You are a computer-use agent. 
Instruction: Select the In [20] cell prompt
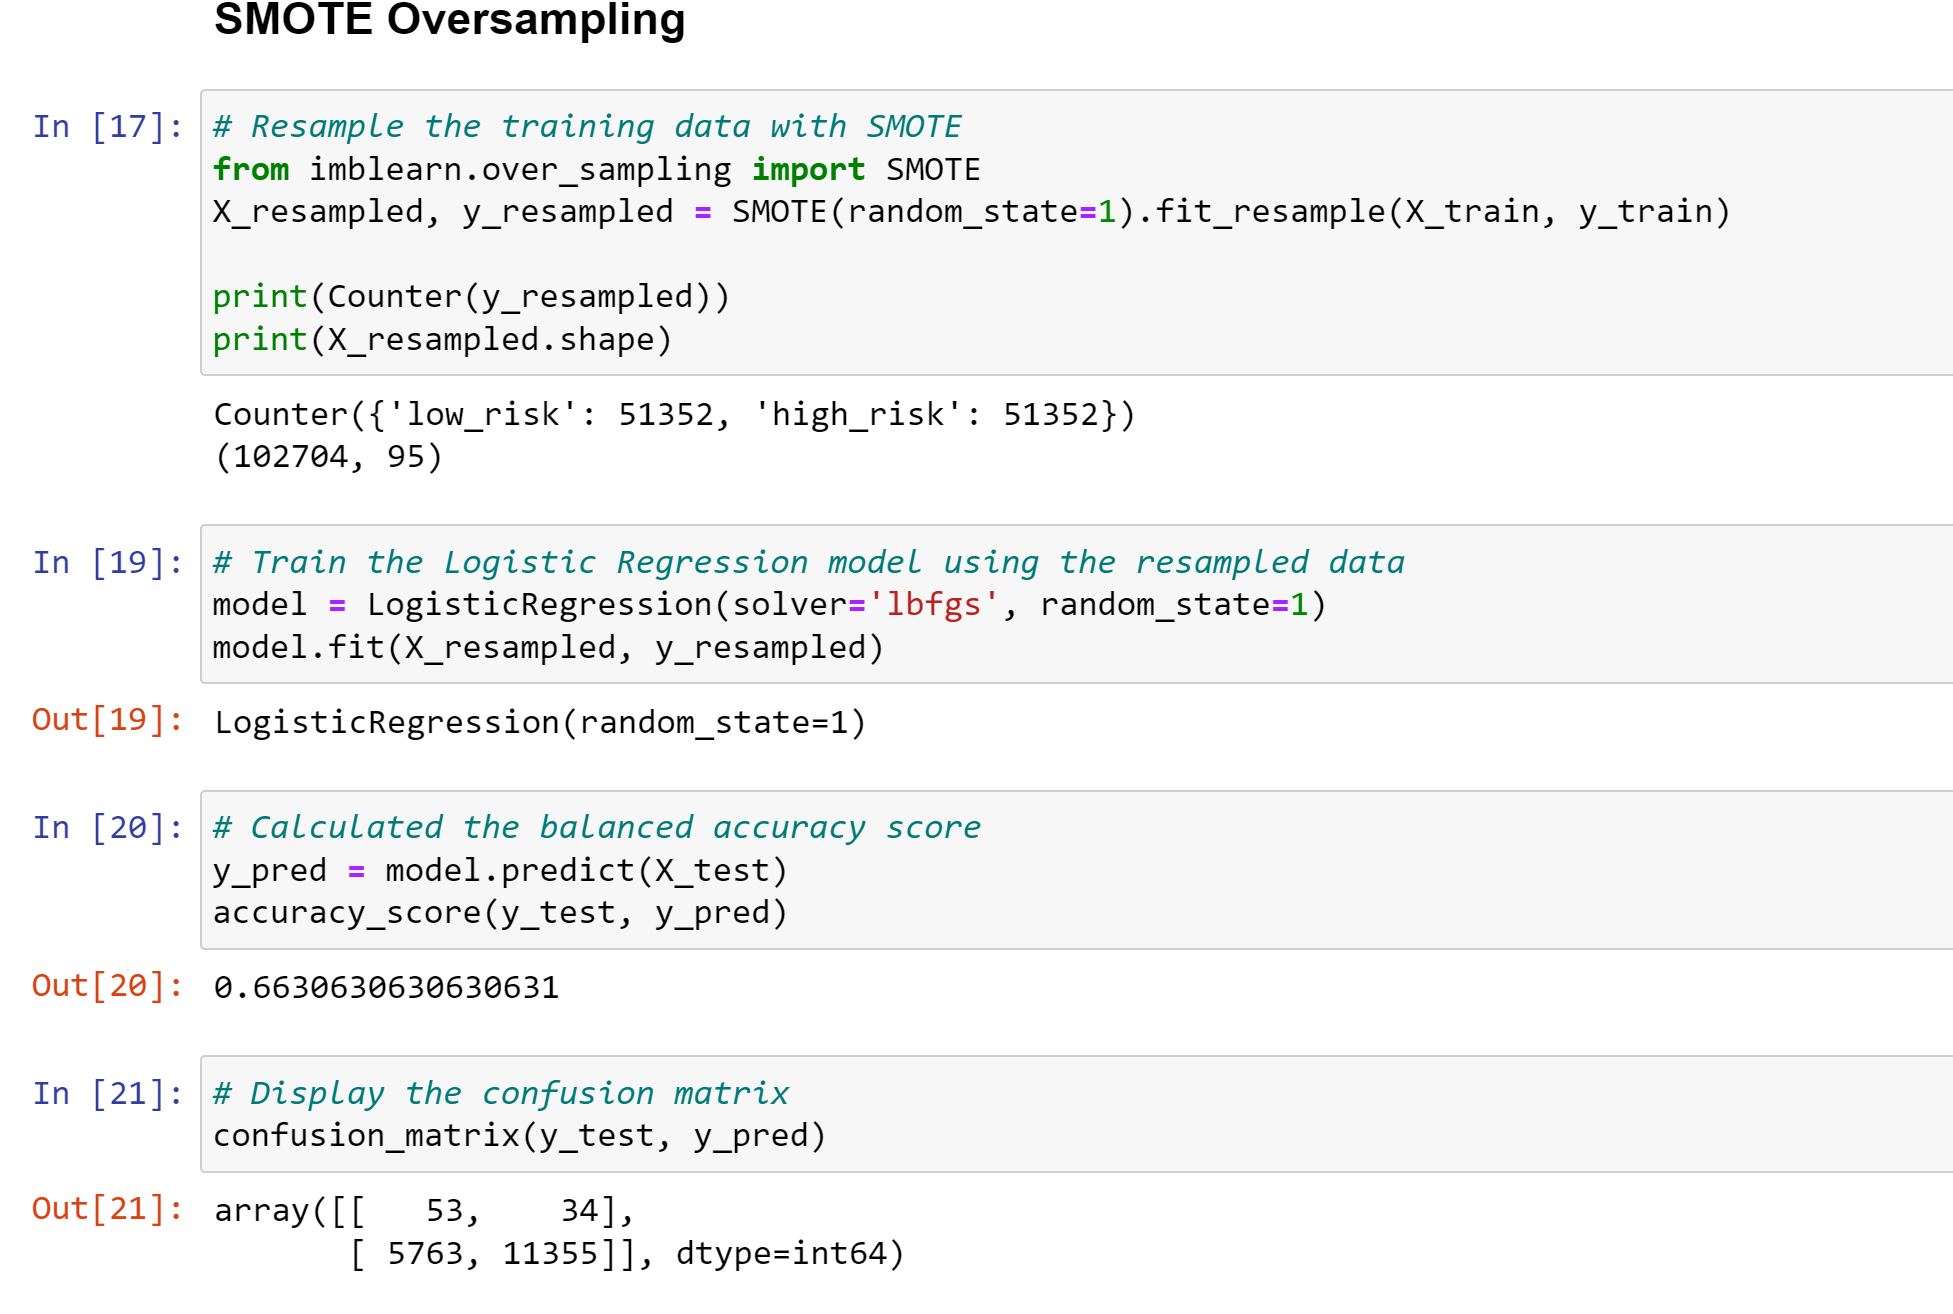pyautogui.click(x=107, y=828)
